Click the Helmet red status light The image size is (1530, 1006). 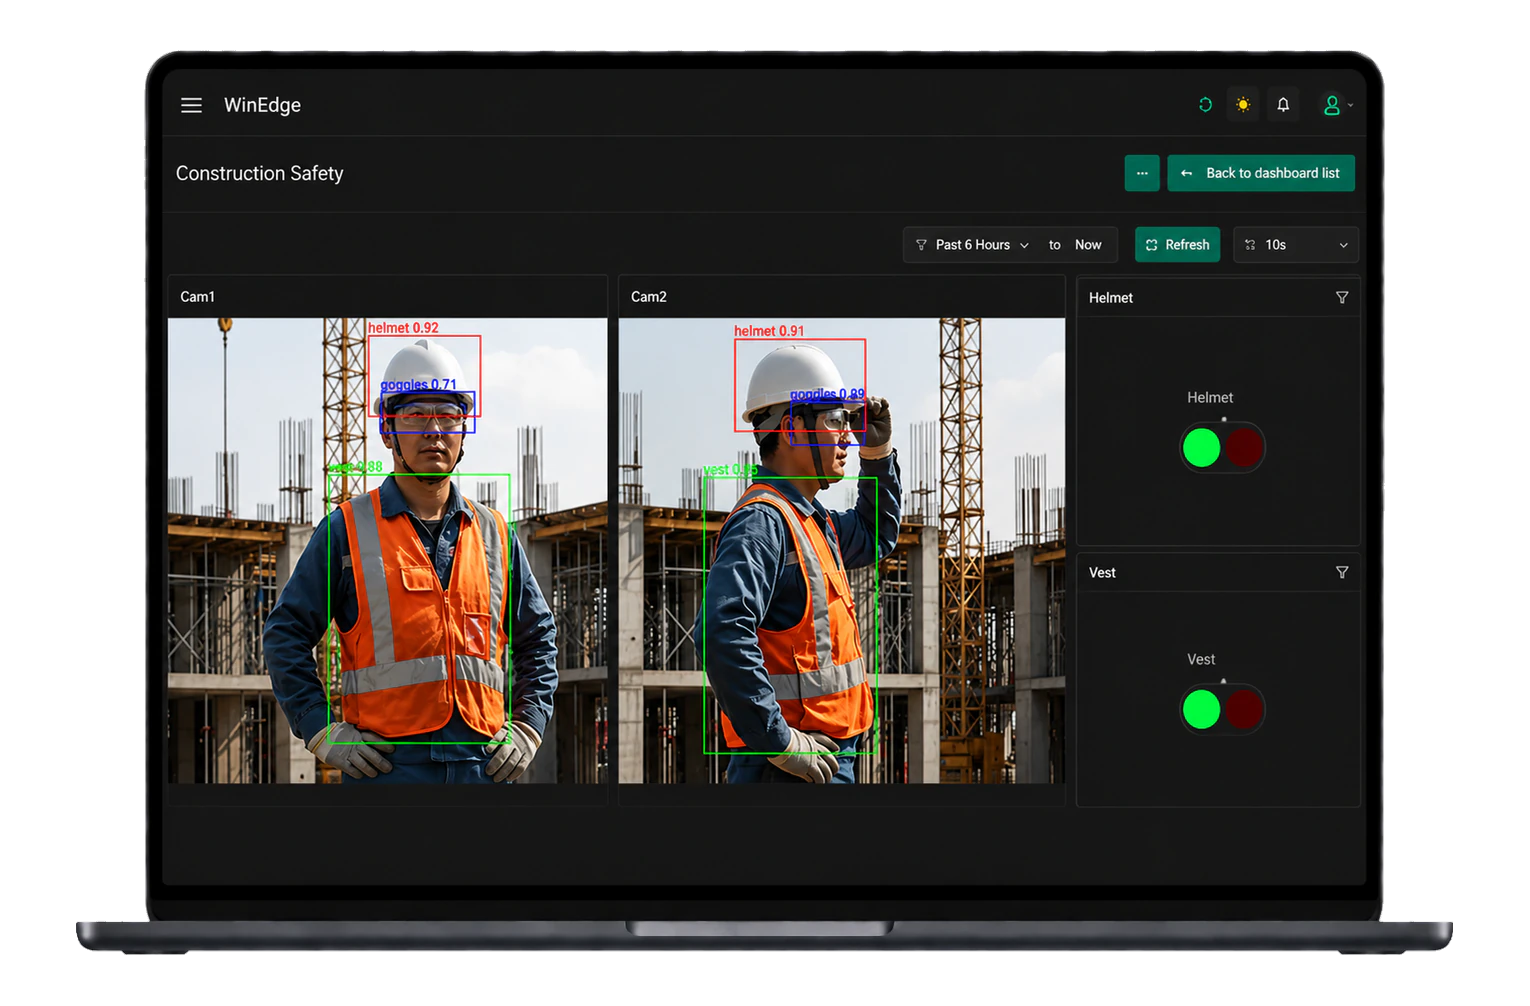1244,447
